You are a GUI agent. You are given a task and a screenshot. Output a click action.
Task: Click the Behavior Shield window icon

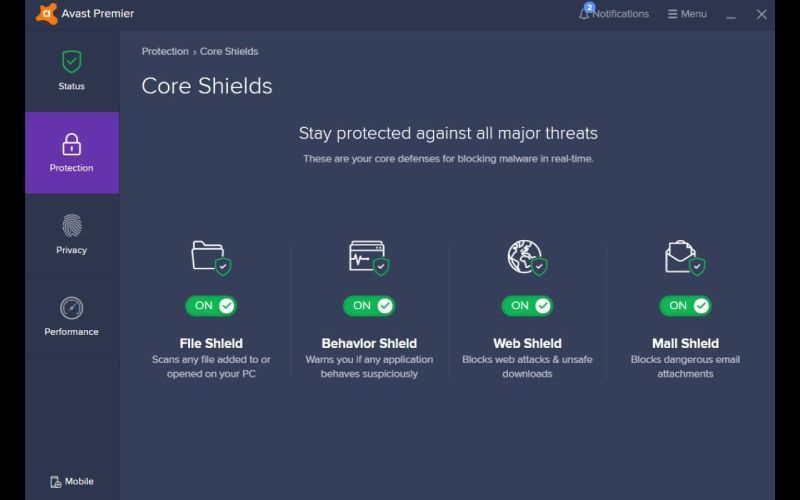(x=368, y=257)
